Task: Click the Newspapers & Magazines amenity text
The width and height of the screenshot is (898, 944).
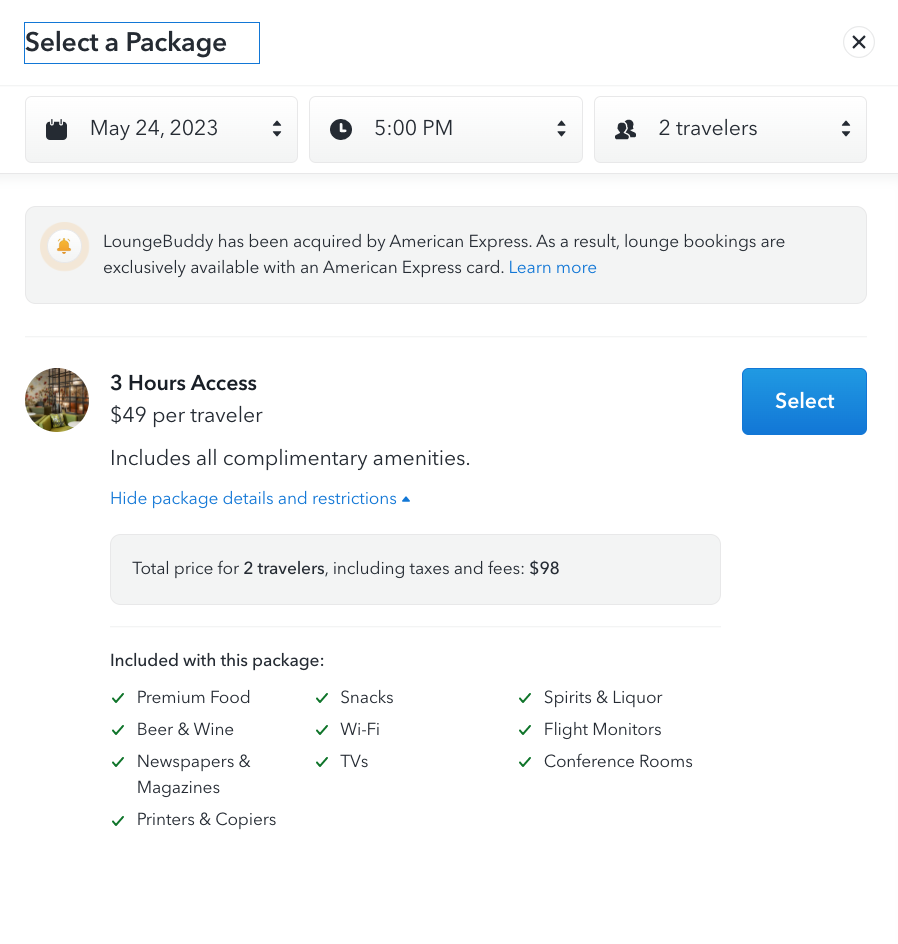Action: tap(193, 774)
